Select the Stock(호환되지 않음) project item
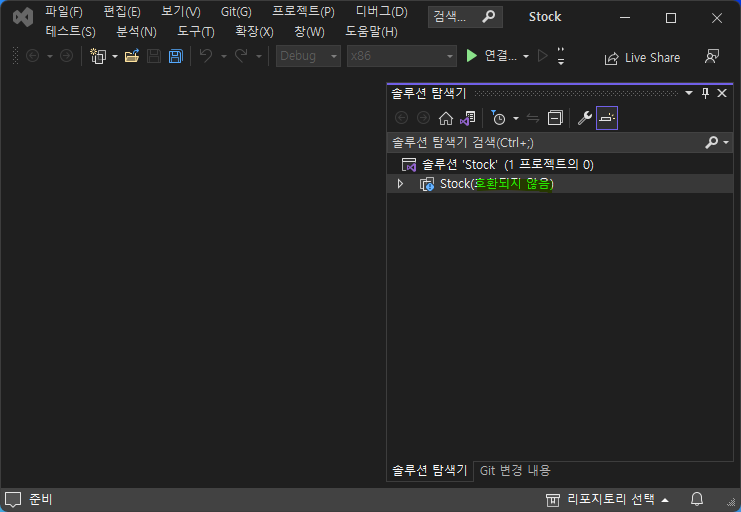This screenshot has height=512, width=741. click(x=560, y=183)
